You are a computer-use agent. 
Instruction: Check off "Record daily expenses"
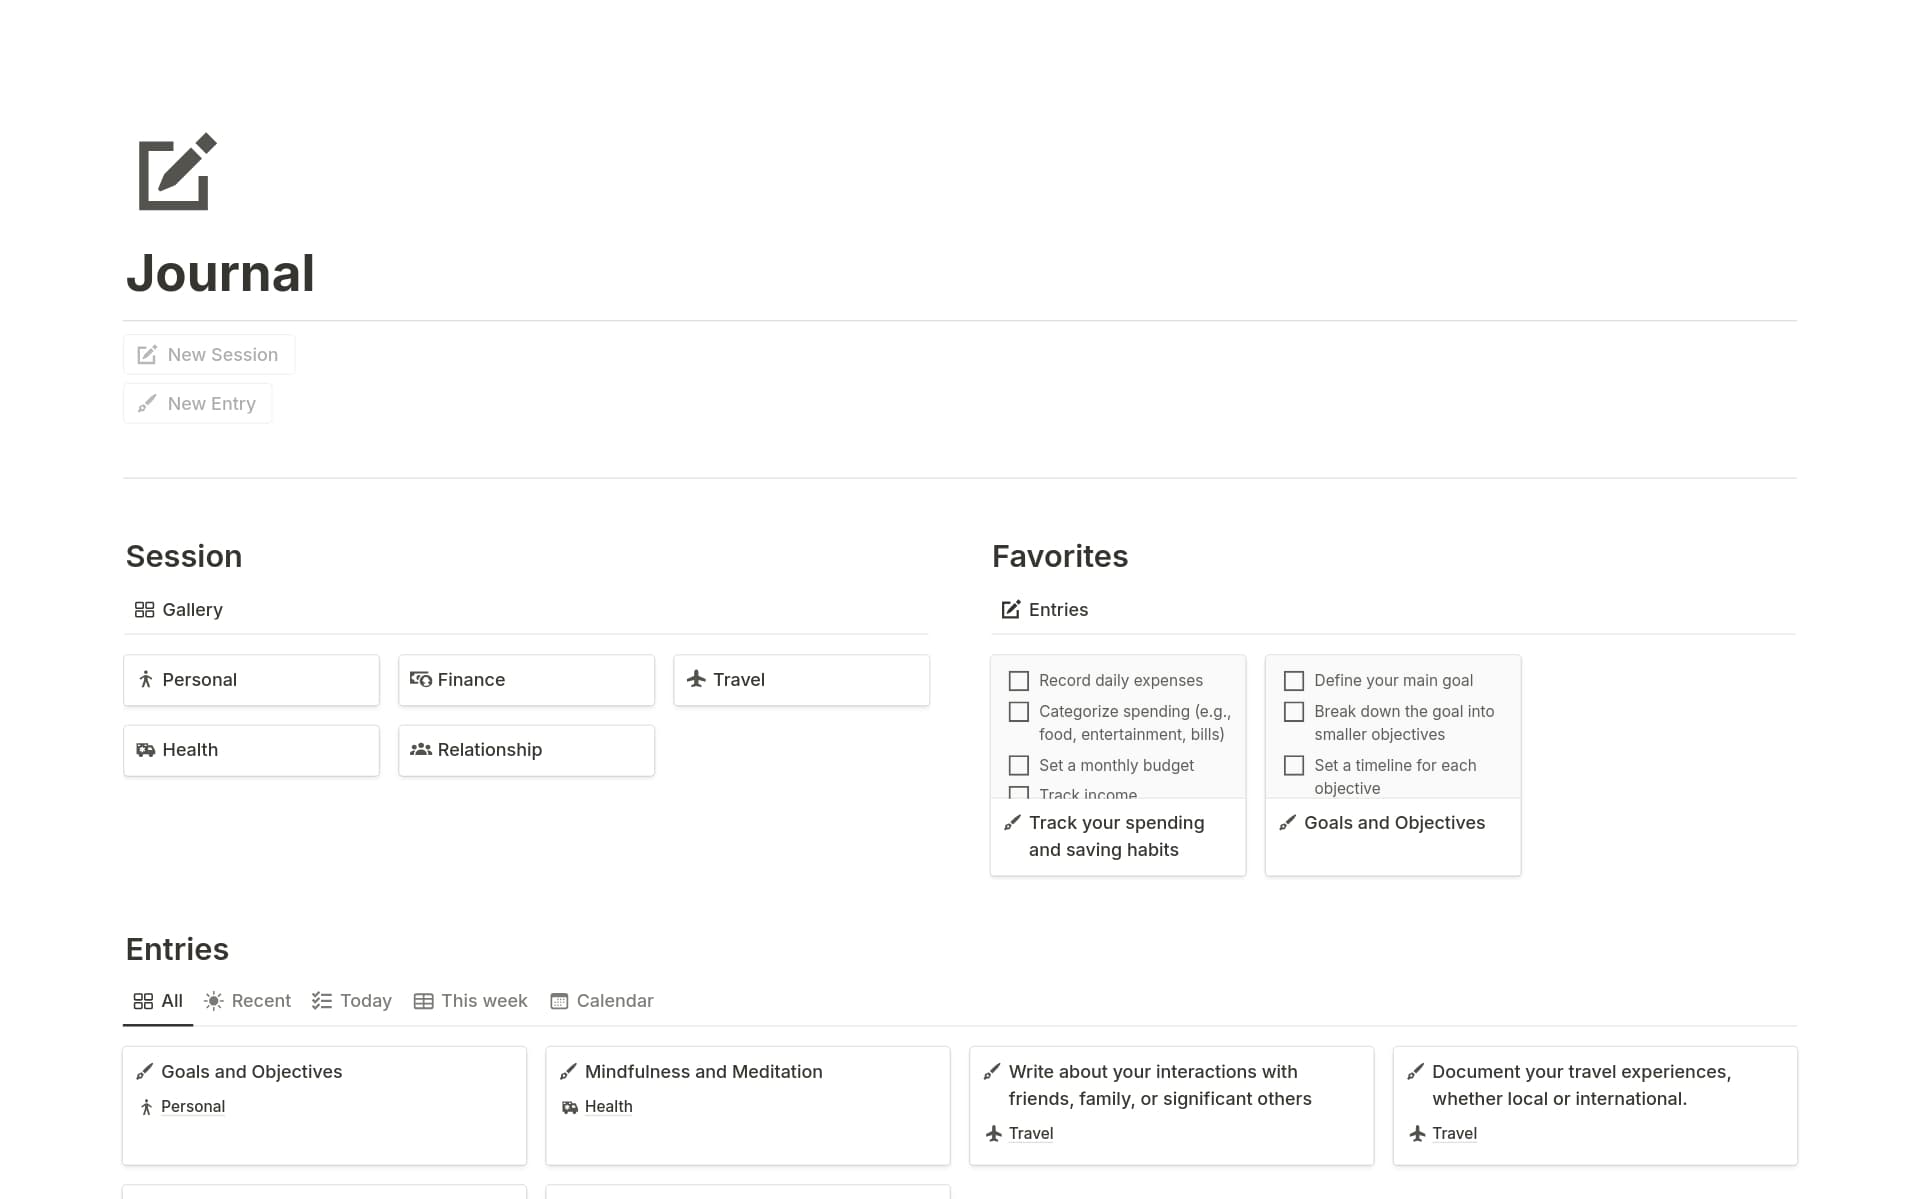pyautogui.click(x=1019, y=680)
